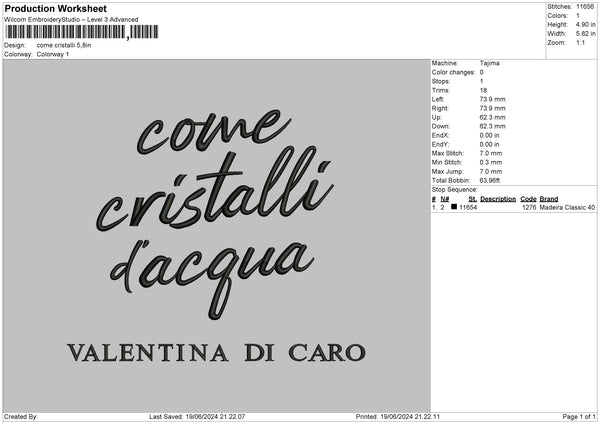Screen dimensions: 600x424
Task: Select the 'Colorway 1' value
Action: click(53, 54)
